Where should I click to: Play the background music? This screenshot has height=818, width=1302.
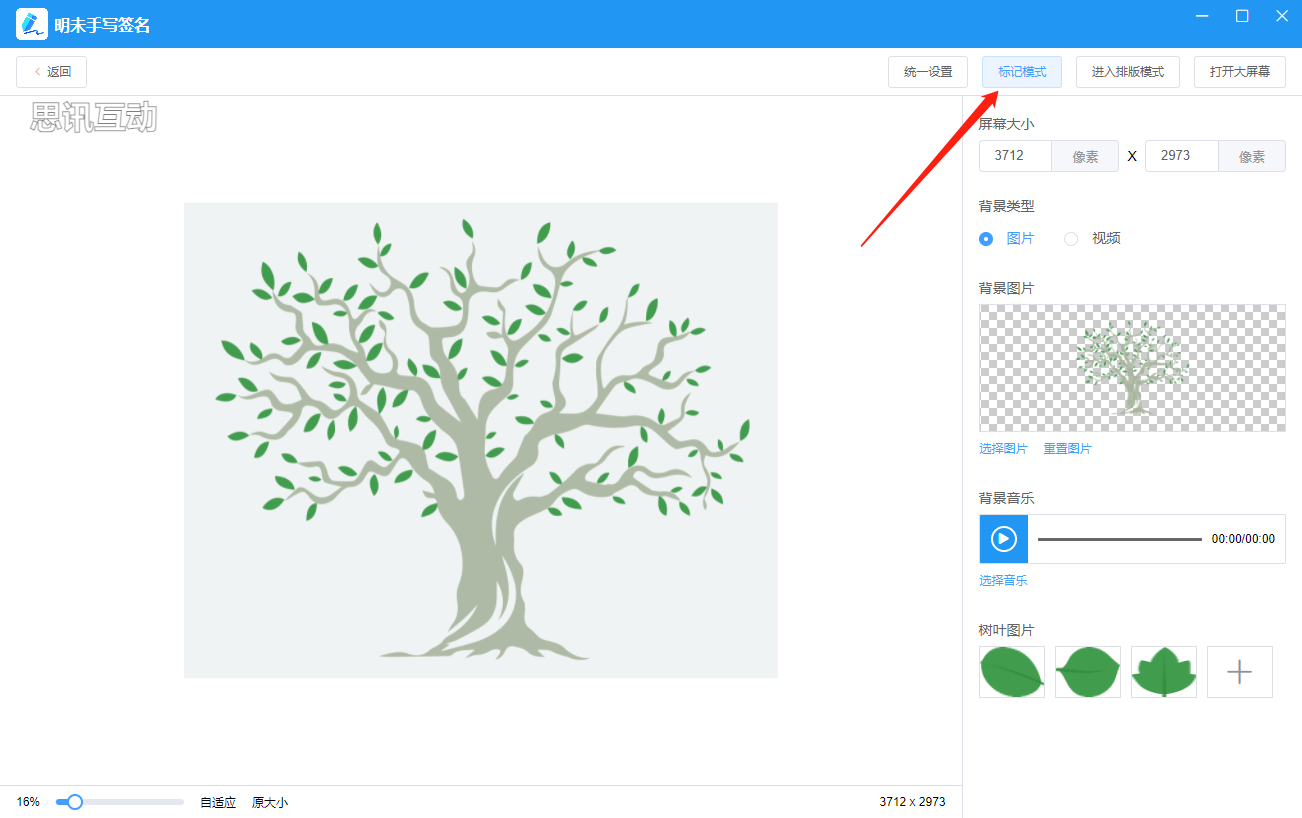tap(1003, 539)
